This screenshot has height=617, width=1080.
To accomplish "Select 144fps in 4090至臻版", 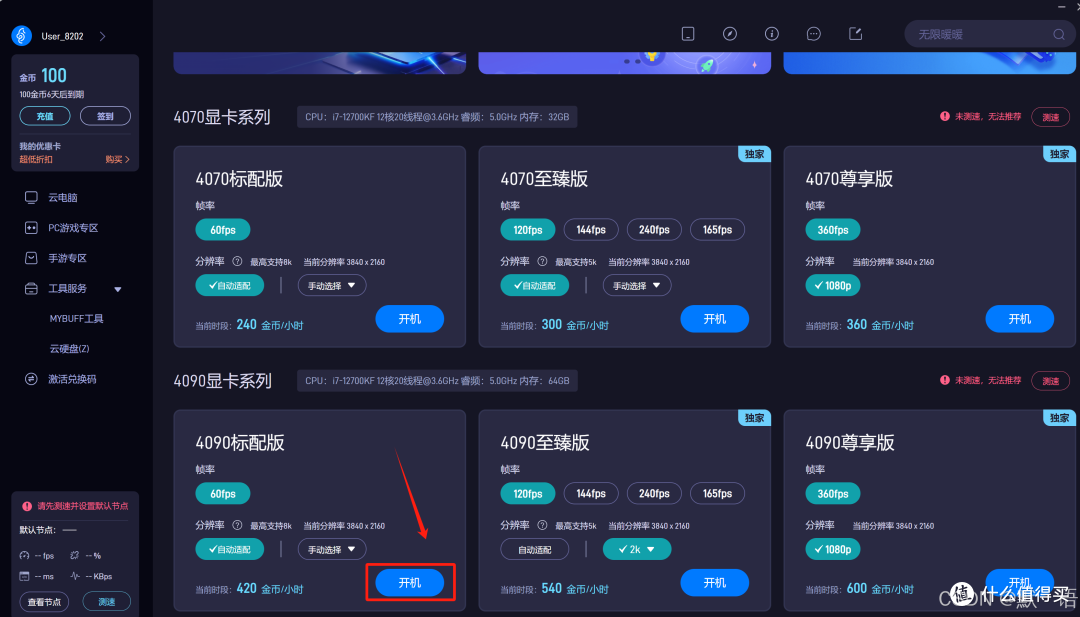I will pyautogui.click(x=591, y=494).
